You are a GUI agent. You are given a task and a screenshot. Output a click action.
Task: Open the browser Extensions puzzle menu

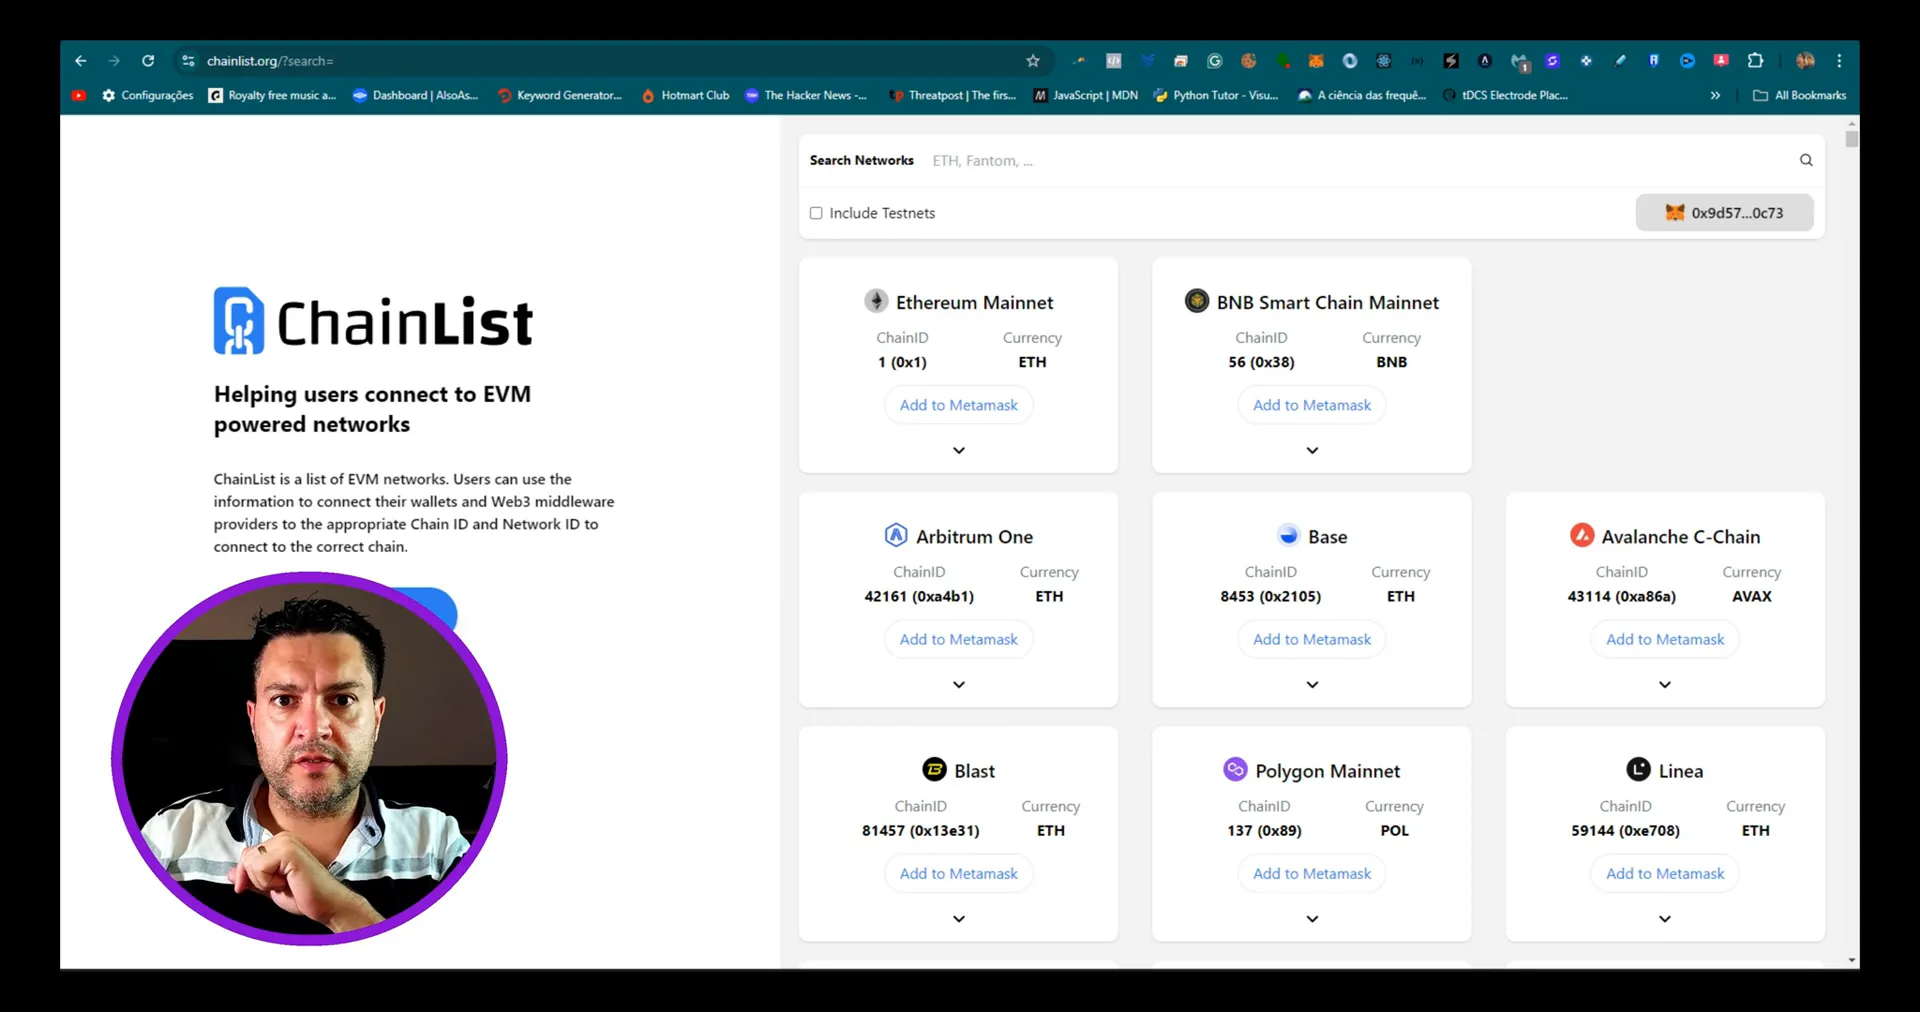point(1755,61)
